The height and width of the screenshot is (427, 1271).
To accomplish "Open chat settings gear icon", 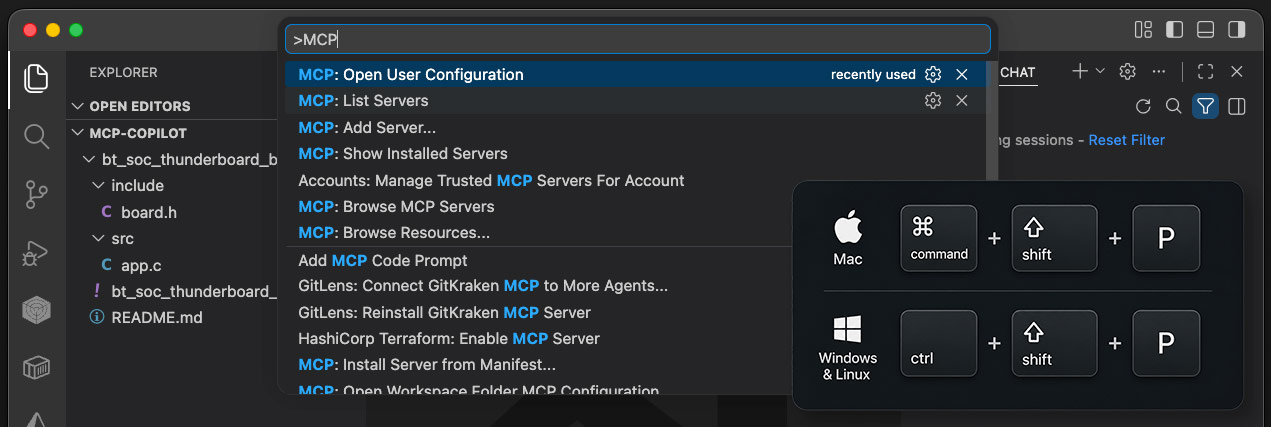I will tap(1127, 72).
